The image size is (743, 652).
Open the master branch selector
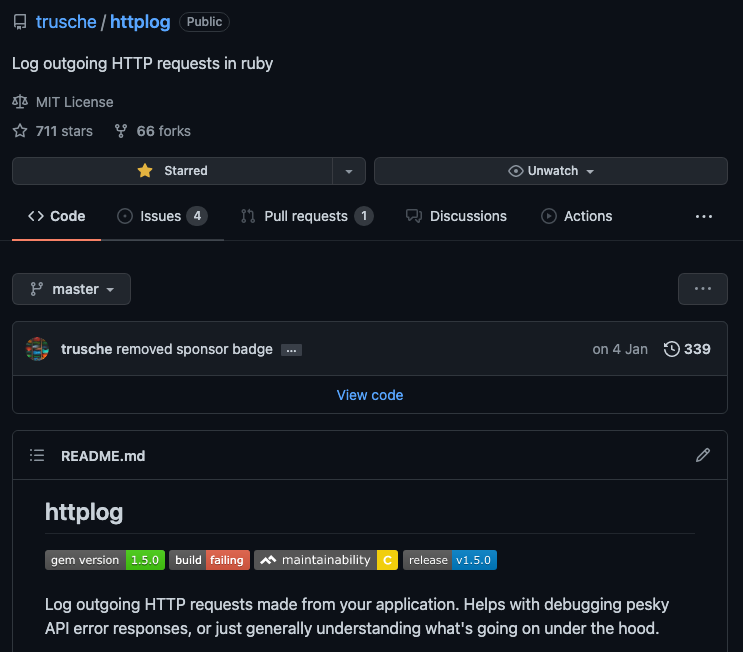71,289
